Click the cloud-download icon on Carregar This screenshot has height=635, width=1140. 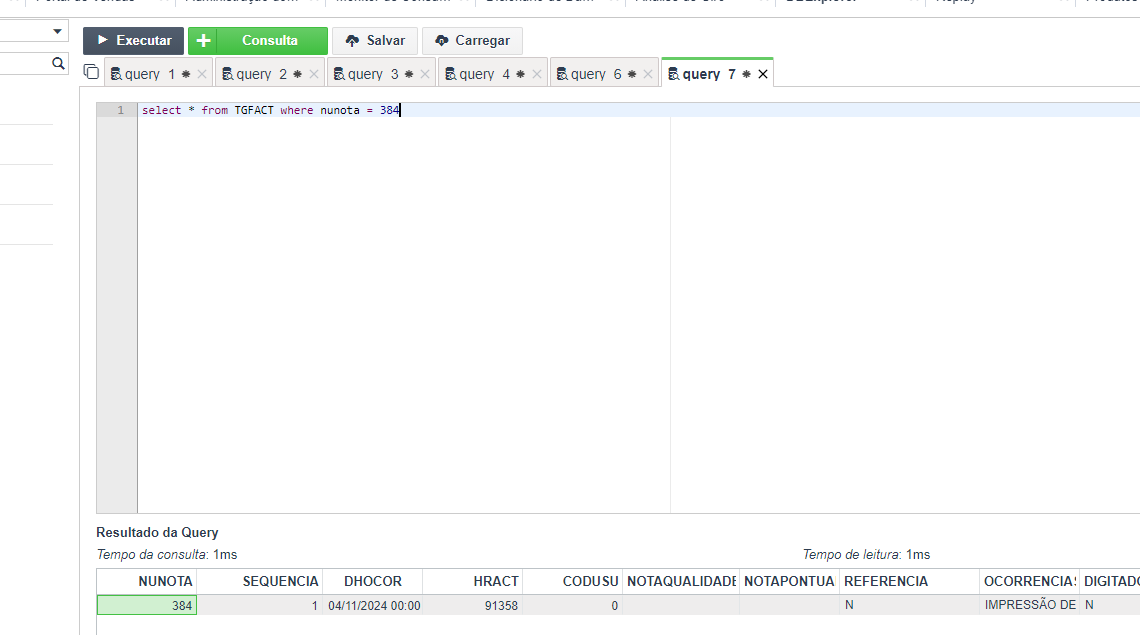[x=441, y=41]
